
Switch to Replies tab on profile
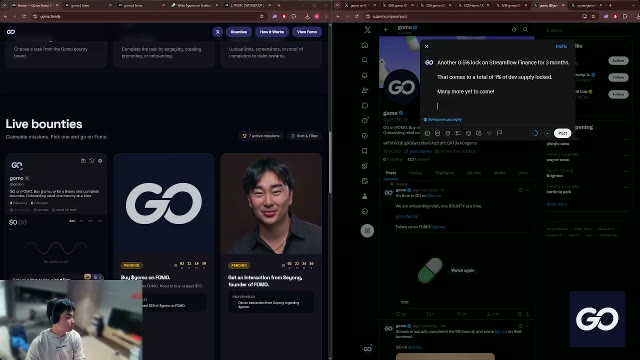[416, 173]
